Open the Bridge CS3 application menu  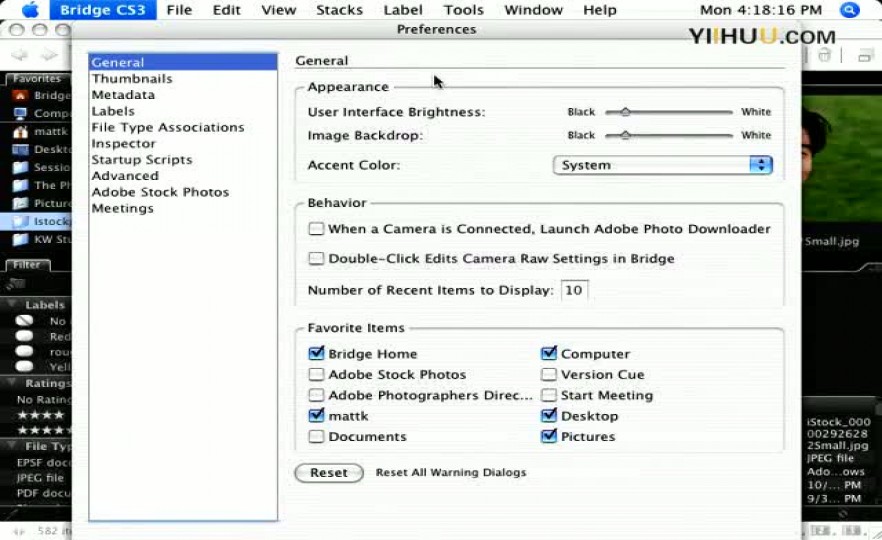coord(103,10)
